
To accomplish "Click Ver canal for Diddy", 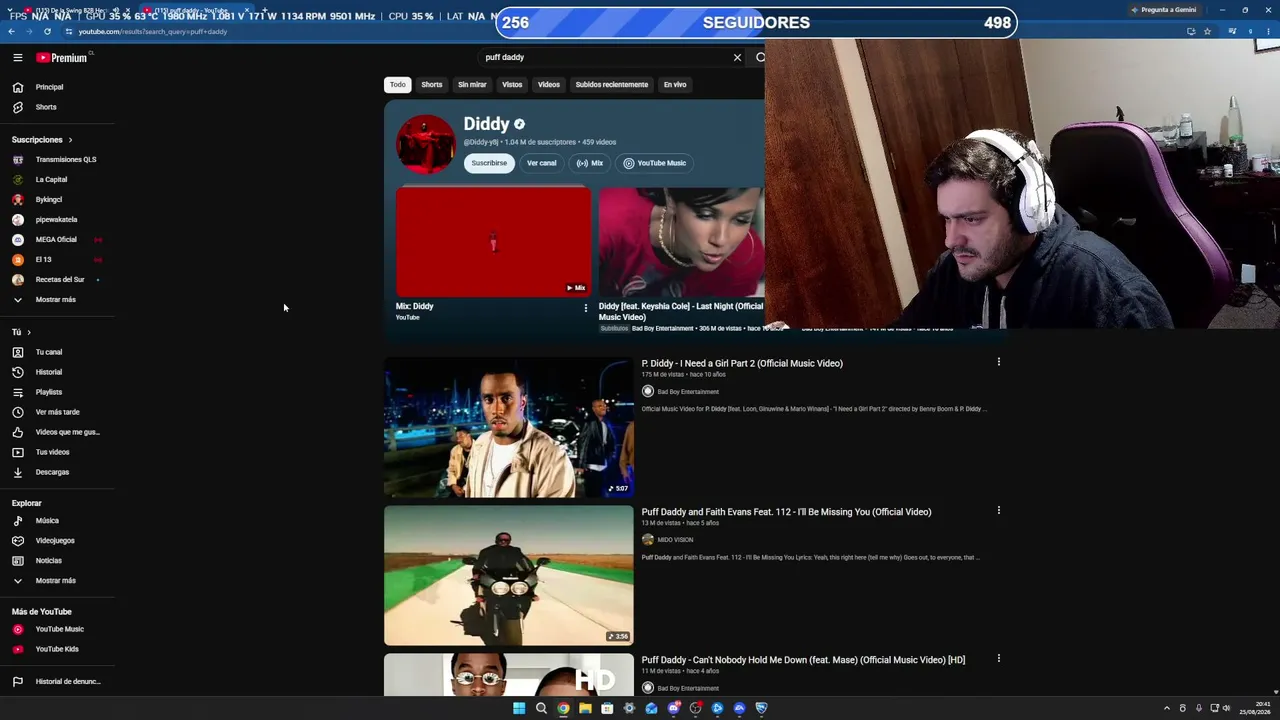I will pyautogui.click(x=542, y=163).
